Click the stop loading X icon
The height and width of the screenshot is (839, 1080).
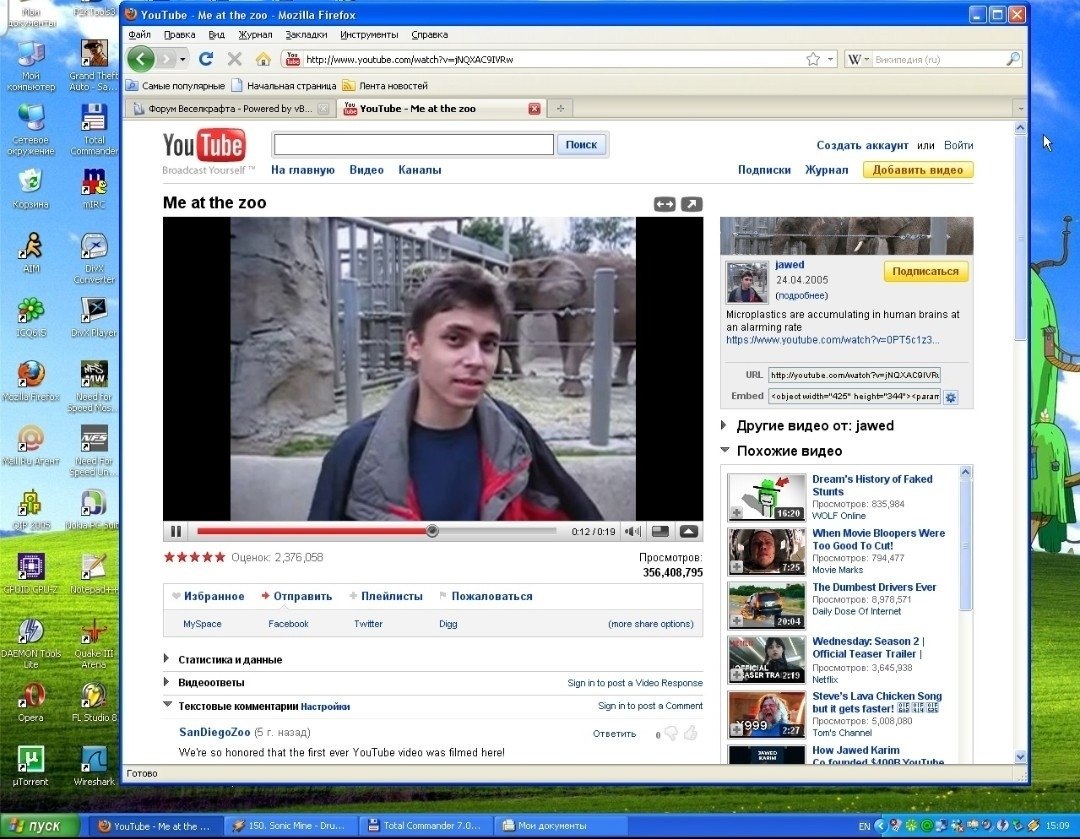(x=234, y=59)
